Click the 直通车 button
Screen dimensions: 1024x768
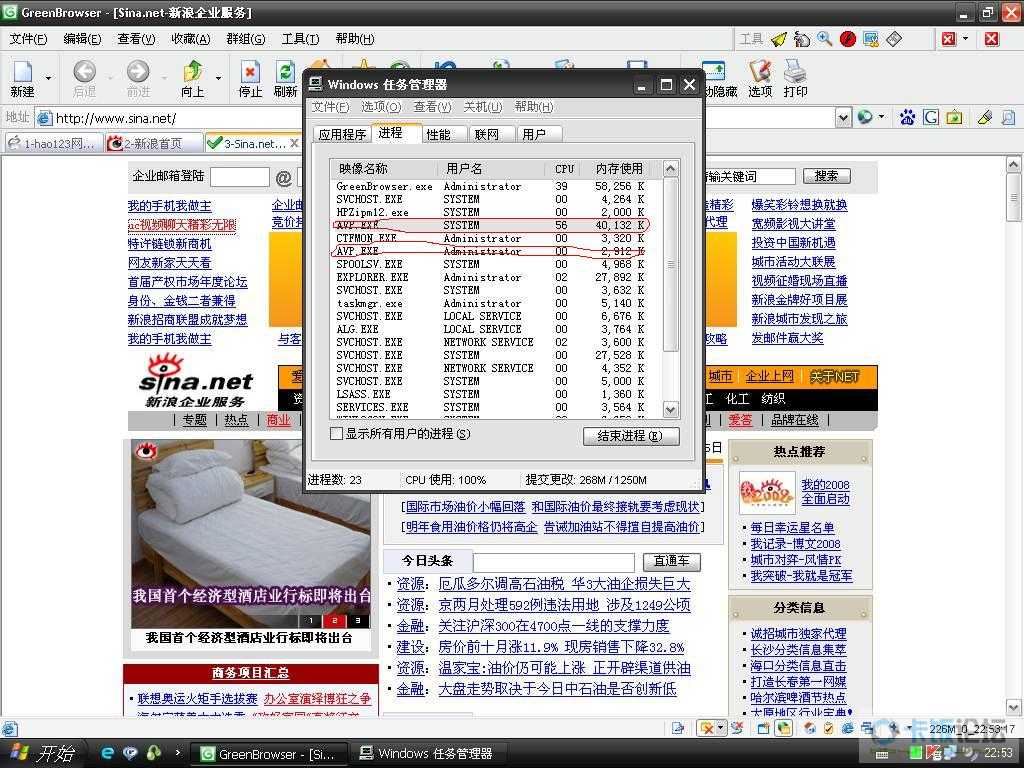pyautogui.click(x=671, y=561)
